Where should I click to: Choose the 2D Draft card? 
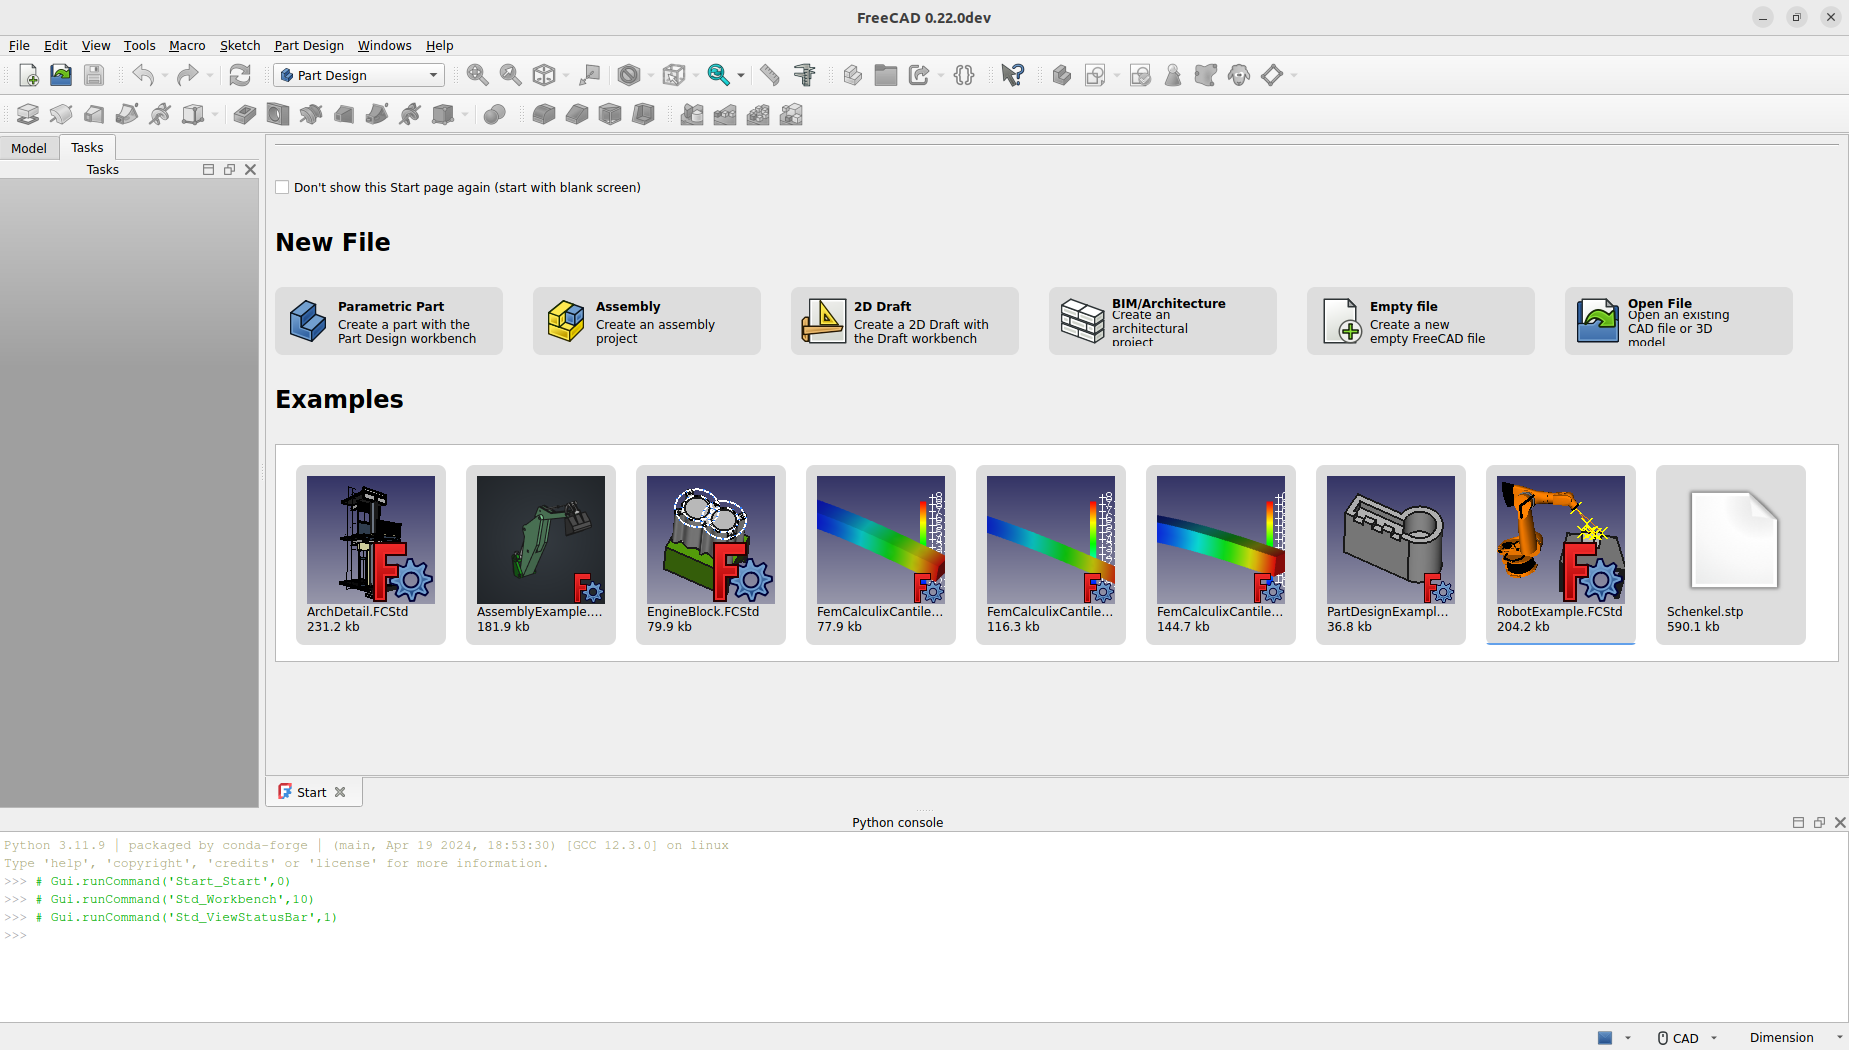tap(905, 321)
